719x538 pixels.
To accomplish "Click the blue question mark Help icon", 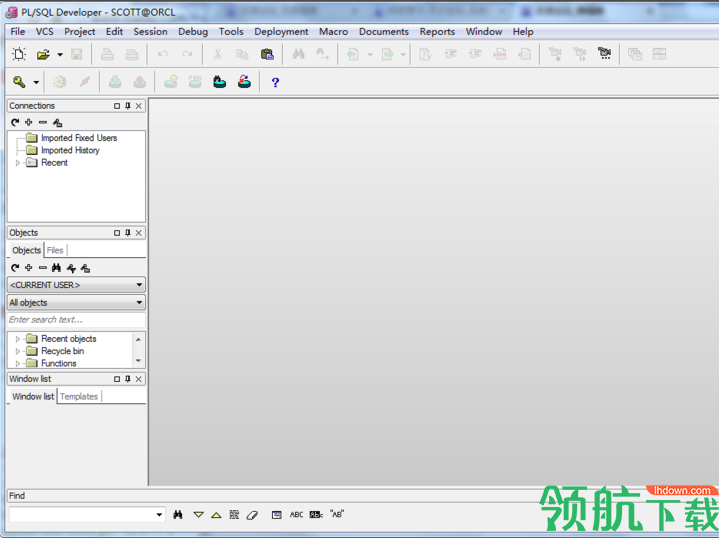I will tap(275, 83).
